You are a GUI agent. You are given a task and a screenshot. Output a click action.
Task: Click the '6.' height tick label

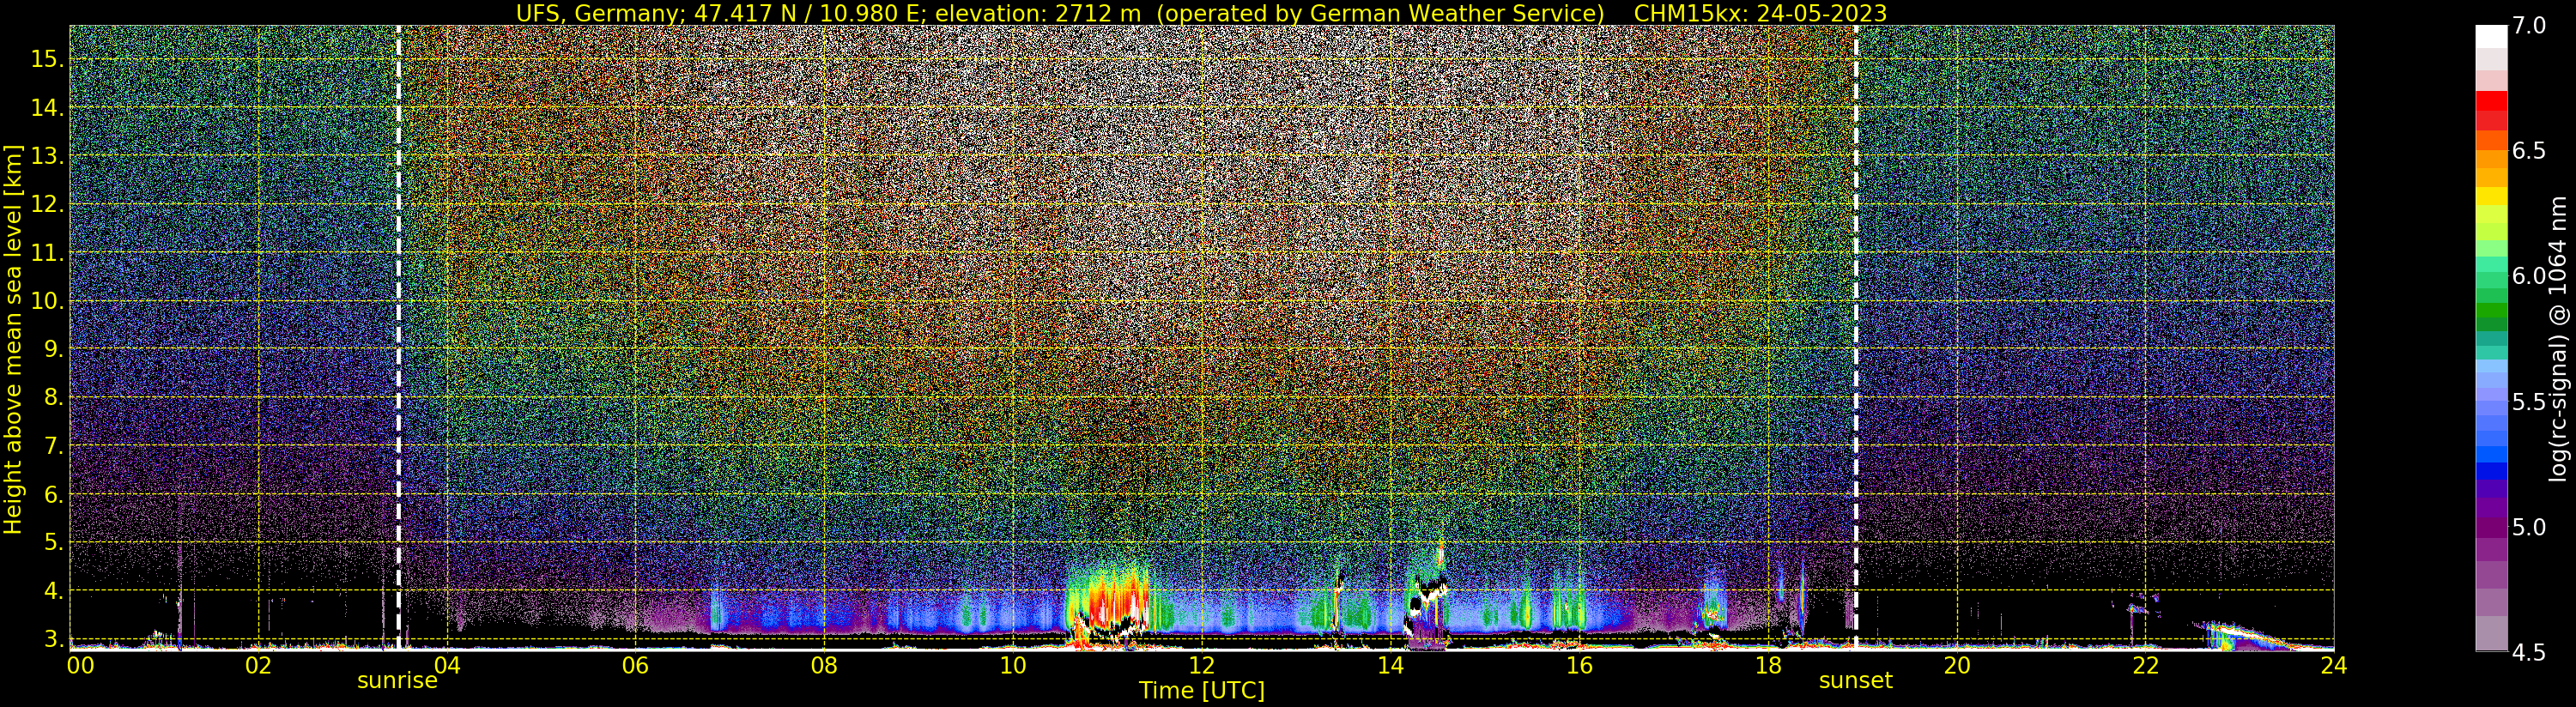click(x=54, y=494)
